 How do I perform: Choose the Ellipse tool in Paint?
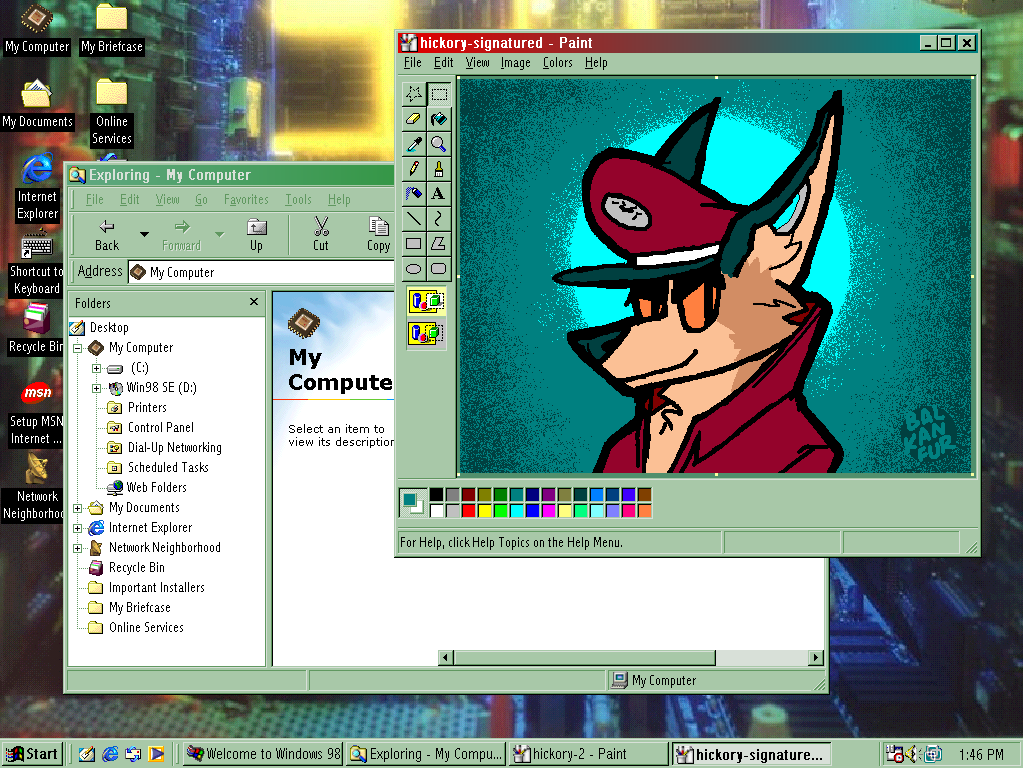pos(414,269)
